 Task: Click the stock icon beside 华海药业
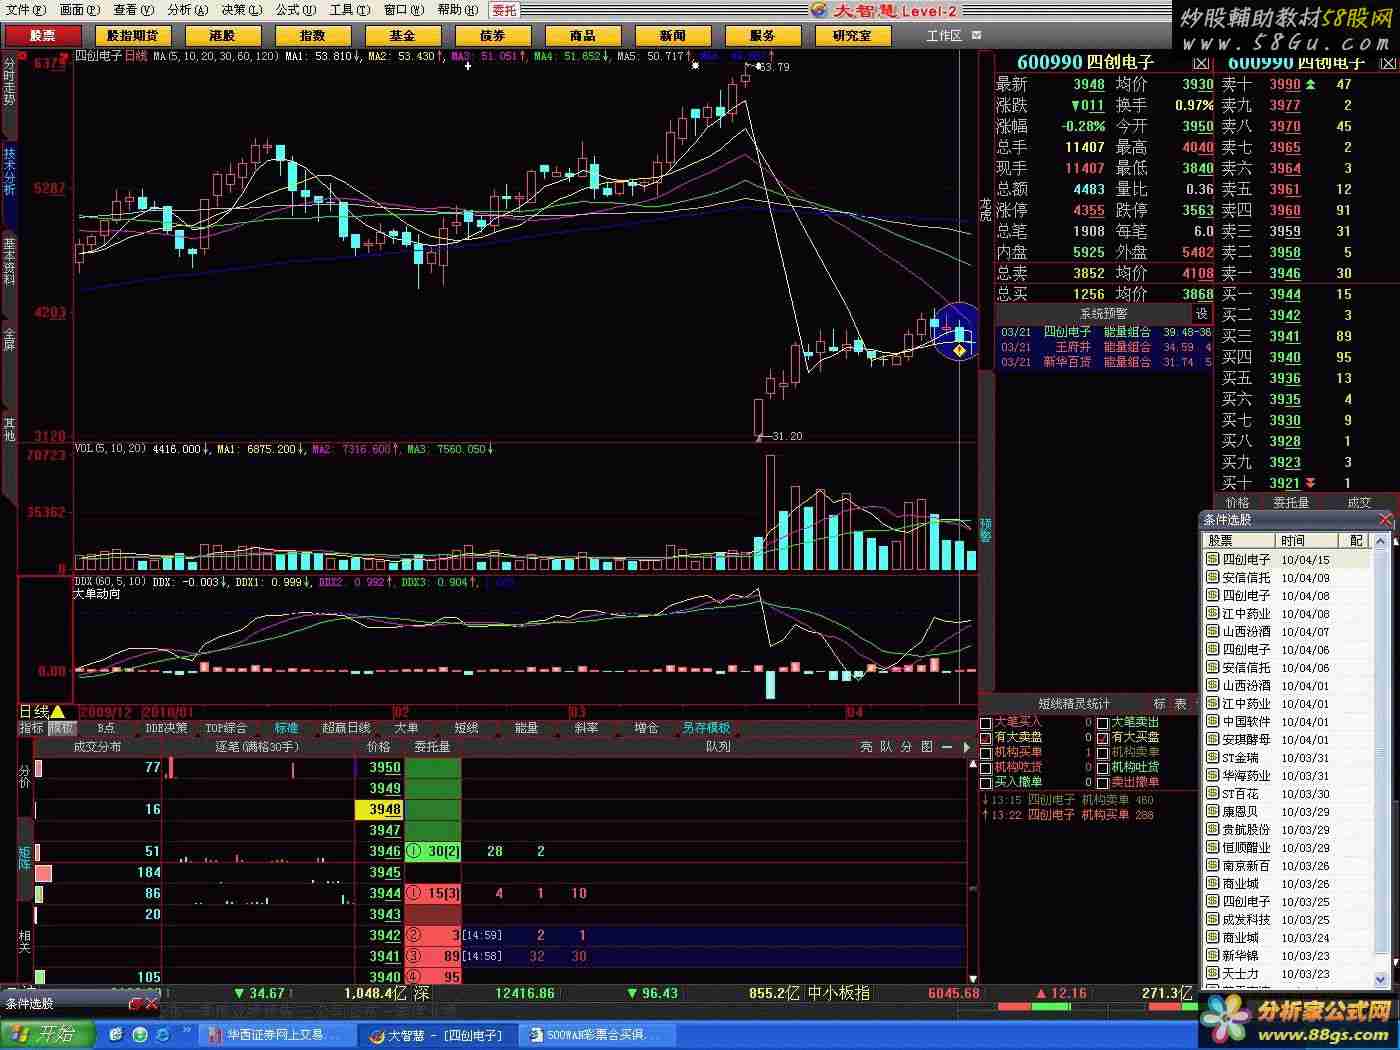1213,776
